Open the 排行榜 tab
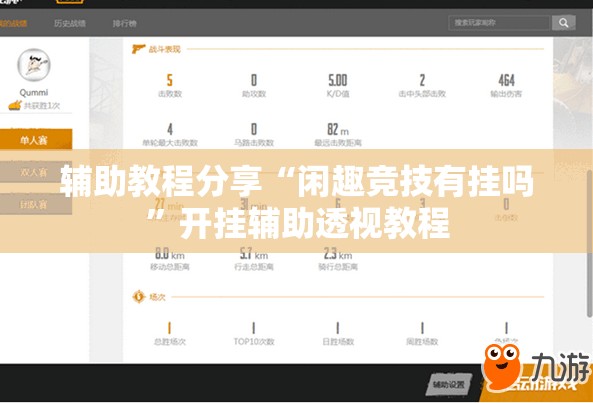The width and height of the screenshot is (593, 403). 124,23
